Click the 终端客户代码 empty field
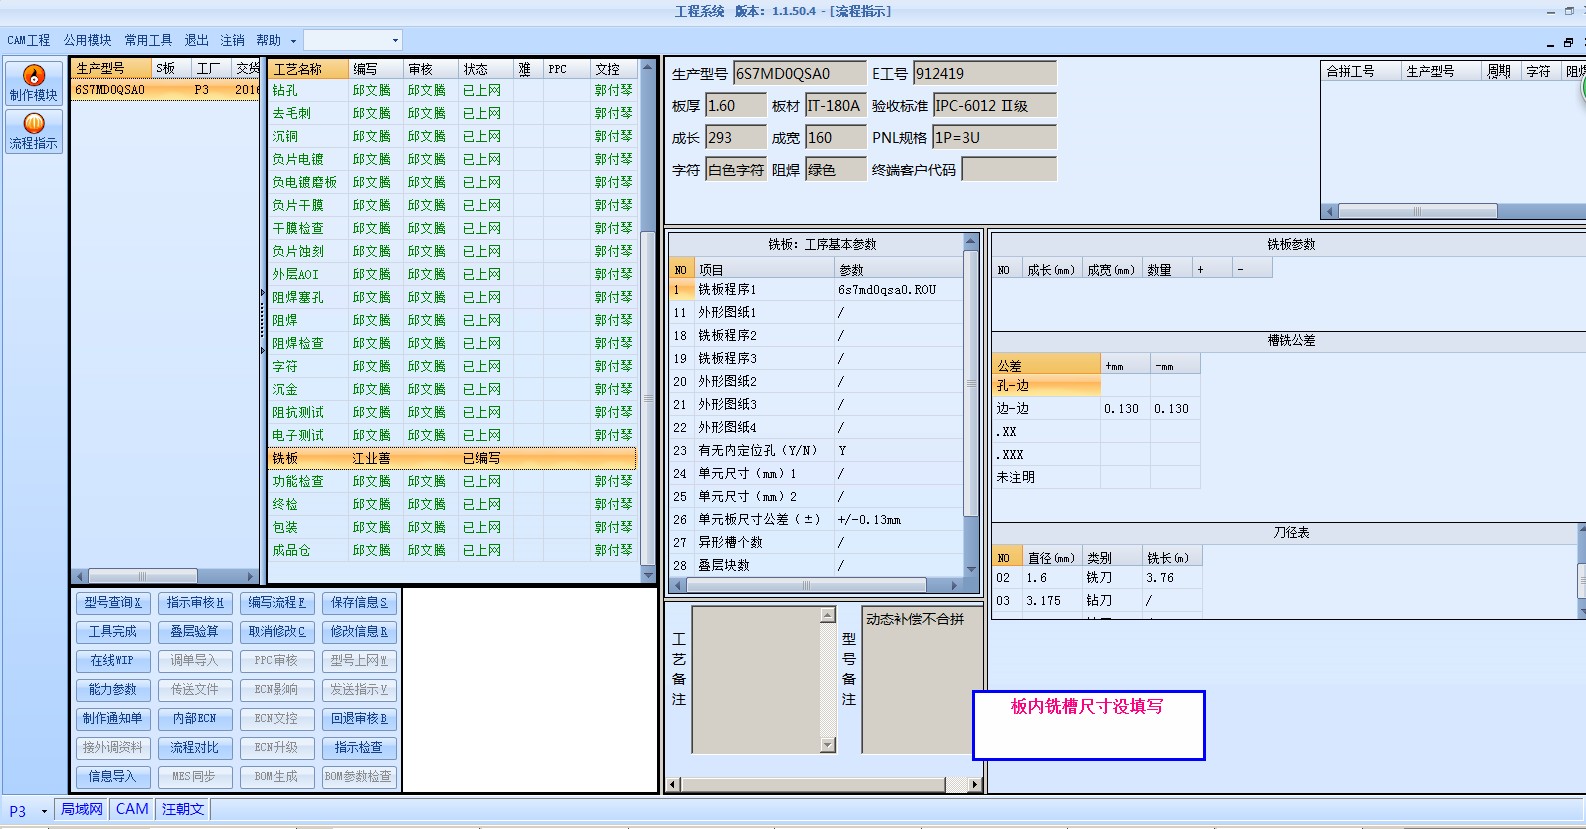Screen dimensions: 1586x829 click(1009, 170)
